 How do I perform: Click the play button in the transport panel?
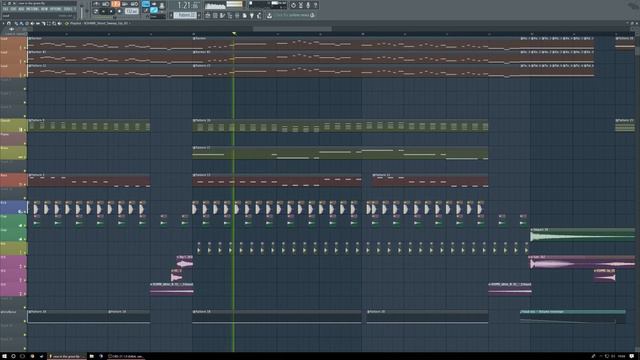click(103, 11)
